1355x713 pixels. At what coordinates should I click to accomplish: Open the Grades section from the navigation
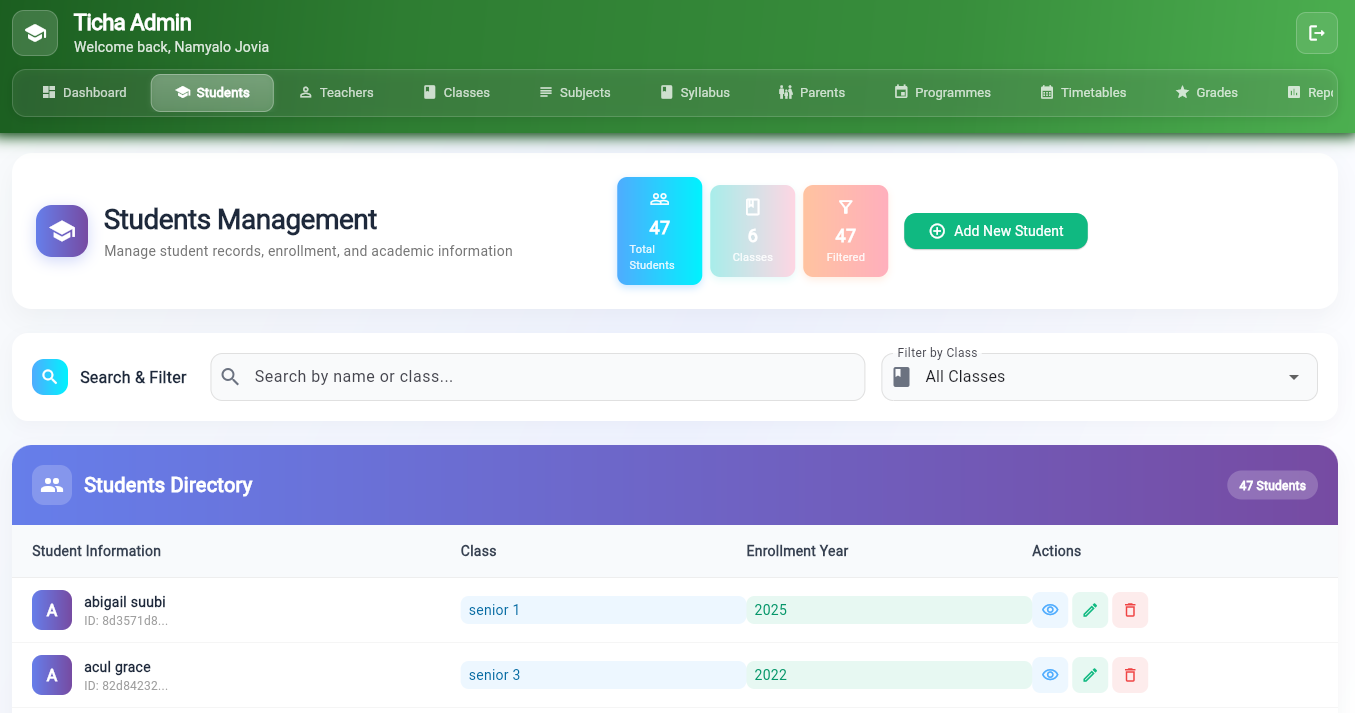pos(1207,92)
